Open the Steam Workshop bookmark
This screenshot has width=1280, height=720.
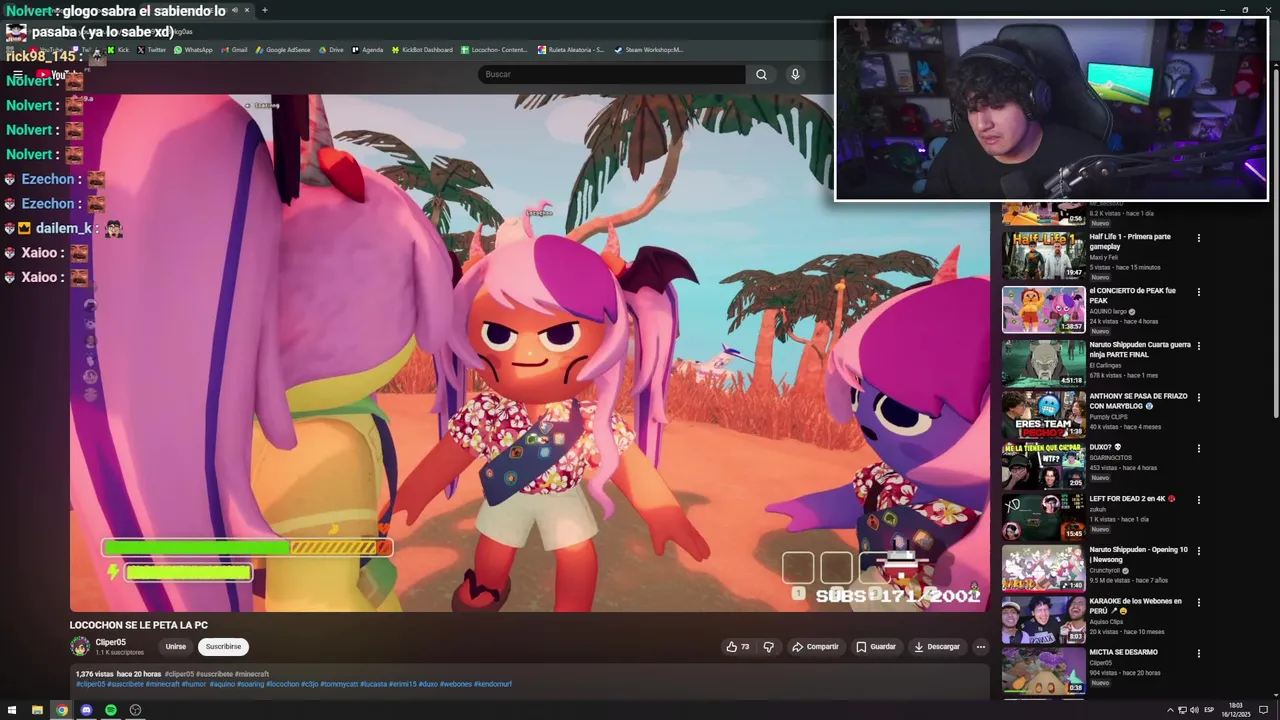coord(648,49)
